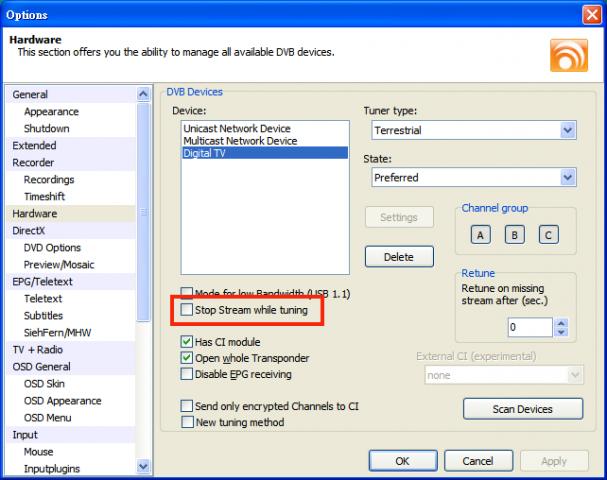Select channel group B

(x=514, y=235)
